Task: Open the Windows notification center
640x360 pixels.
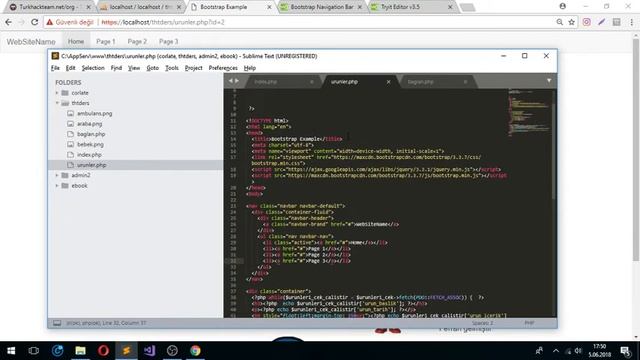Action: tap(625, 351)
